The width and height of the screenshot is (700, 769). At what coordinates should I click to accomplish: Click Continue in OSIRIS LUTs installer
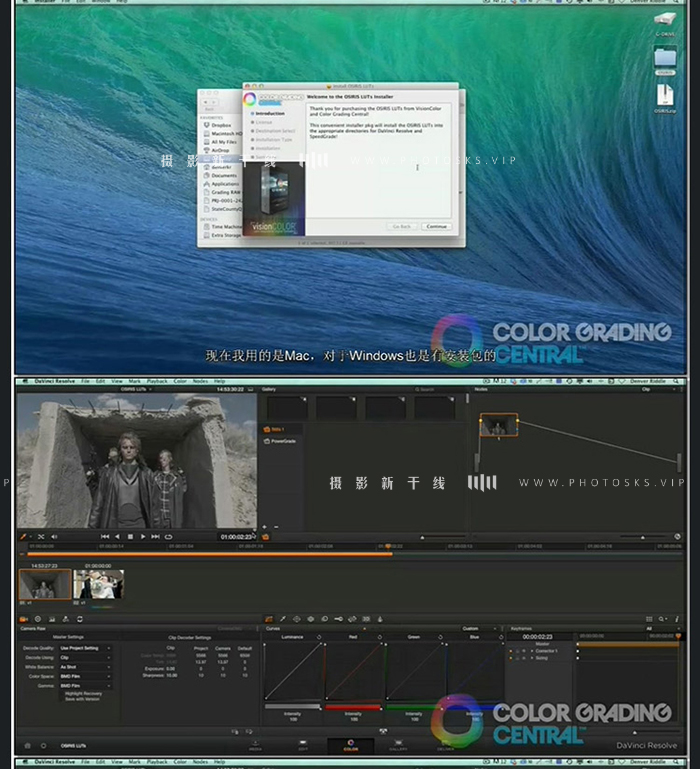click(x=437, y=226)
